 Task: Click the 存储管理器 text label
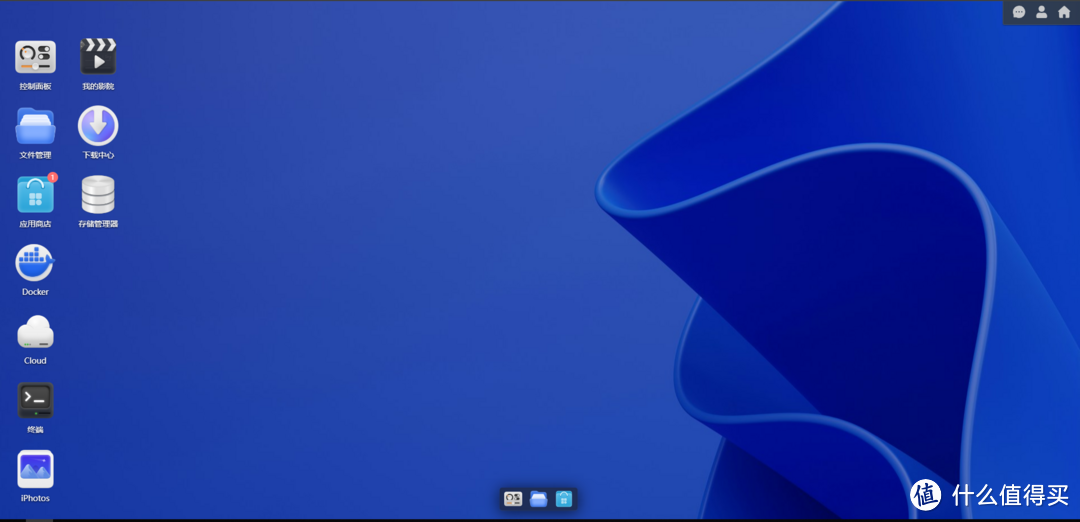[98, 224]
